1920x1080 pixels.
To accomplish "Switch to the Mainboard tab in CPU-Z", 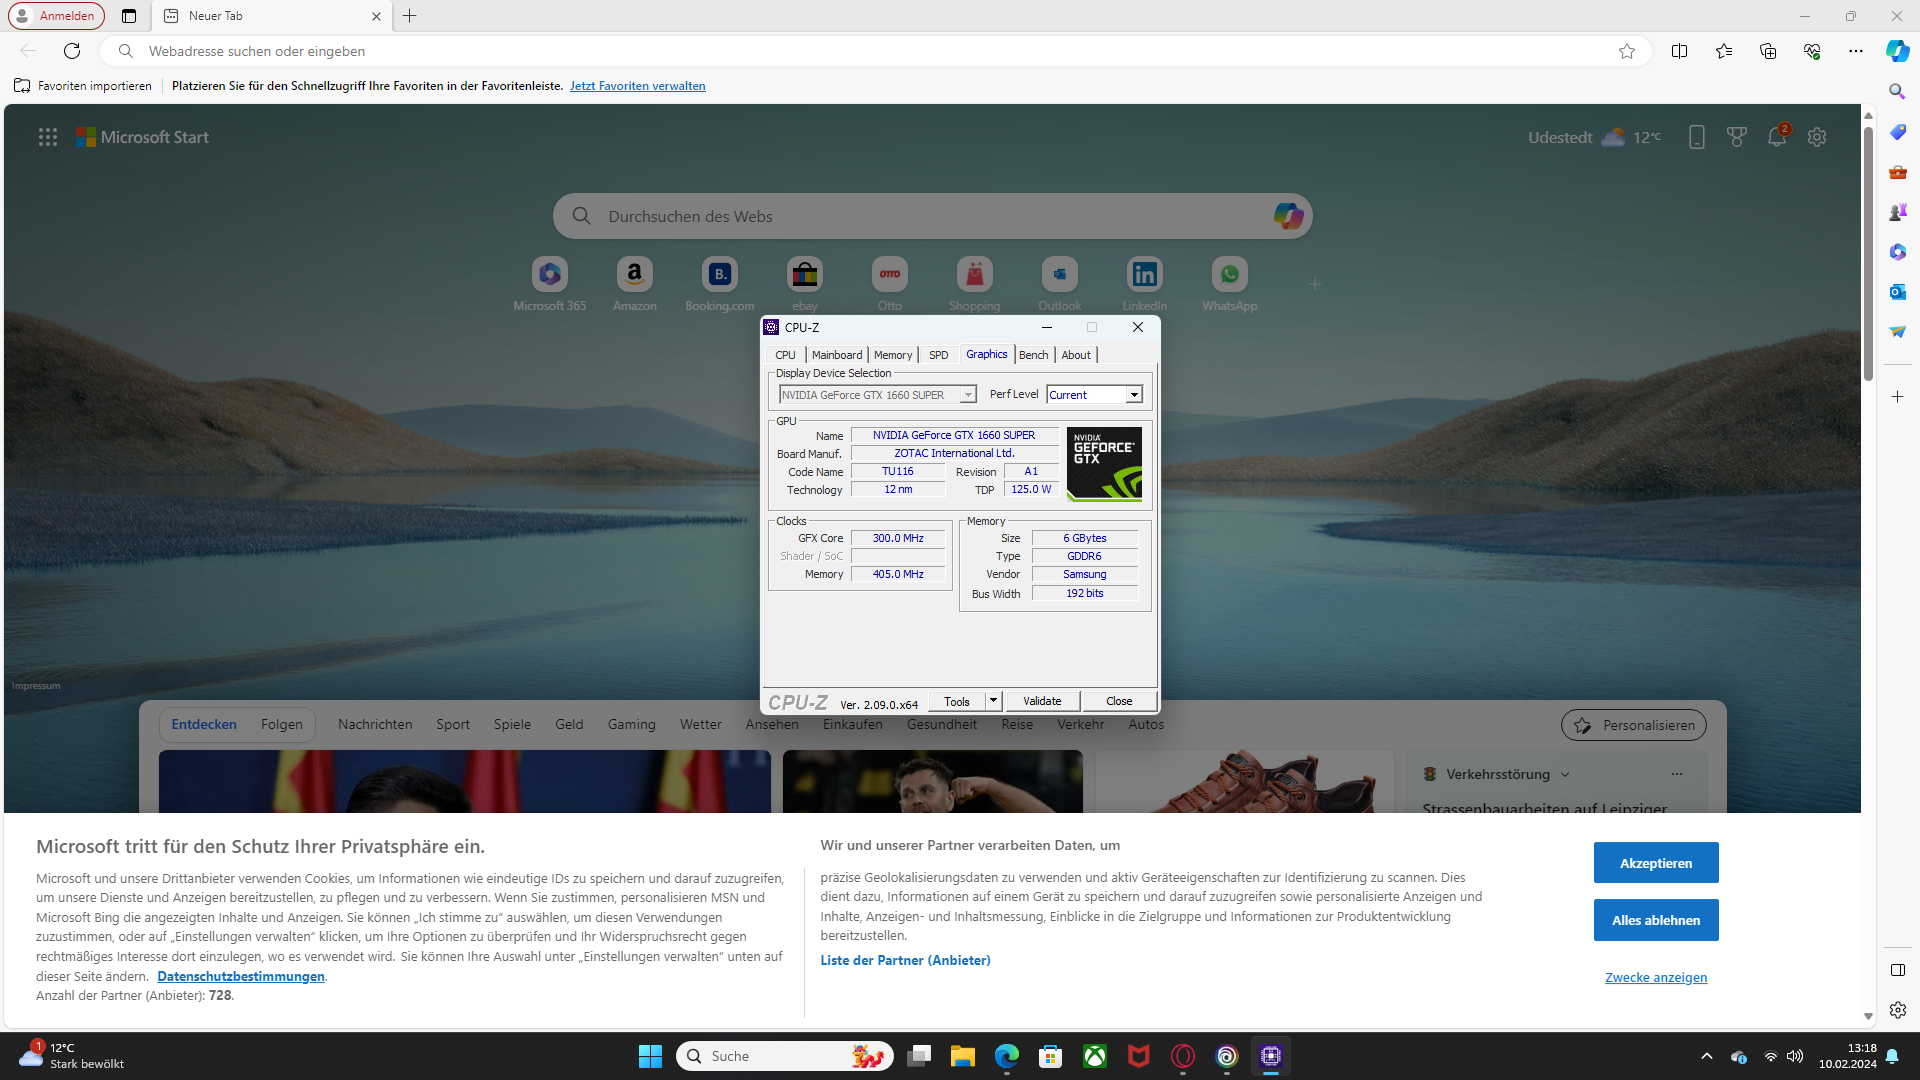I will pyautogui.click(x=836, y=355).
